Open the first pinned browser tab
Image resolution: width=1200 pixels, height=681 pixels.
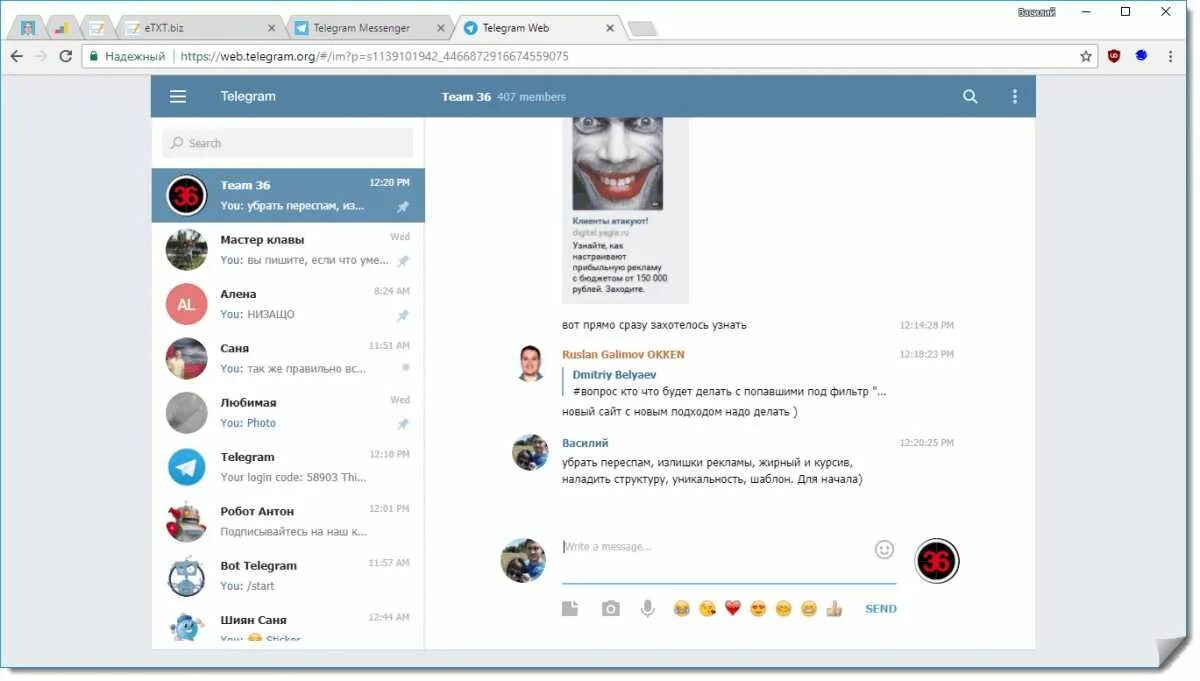pos(28,28)
